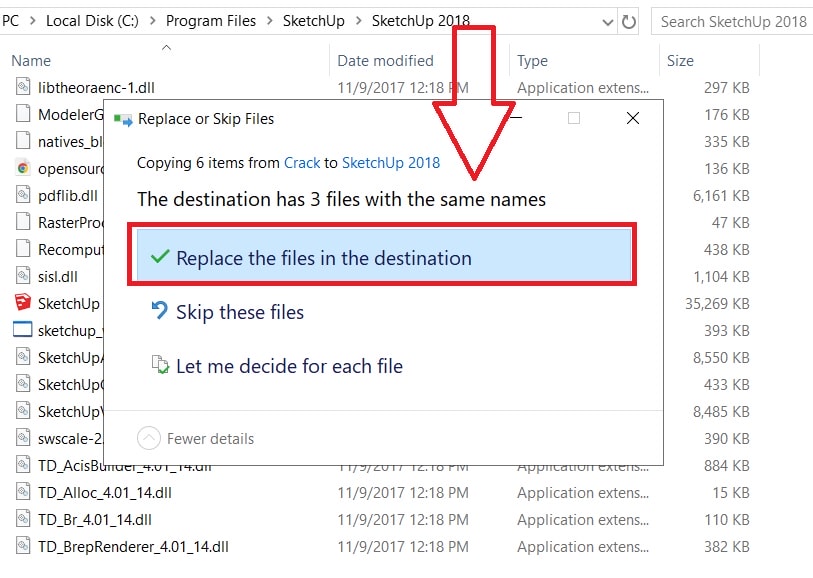Viewport: 813px width, 578px height.
Task: Click the 6,161 KB size value
Action: tap(721, 195)
